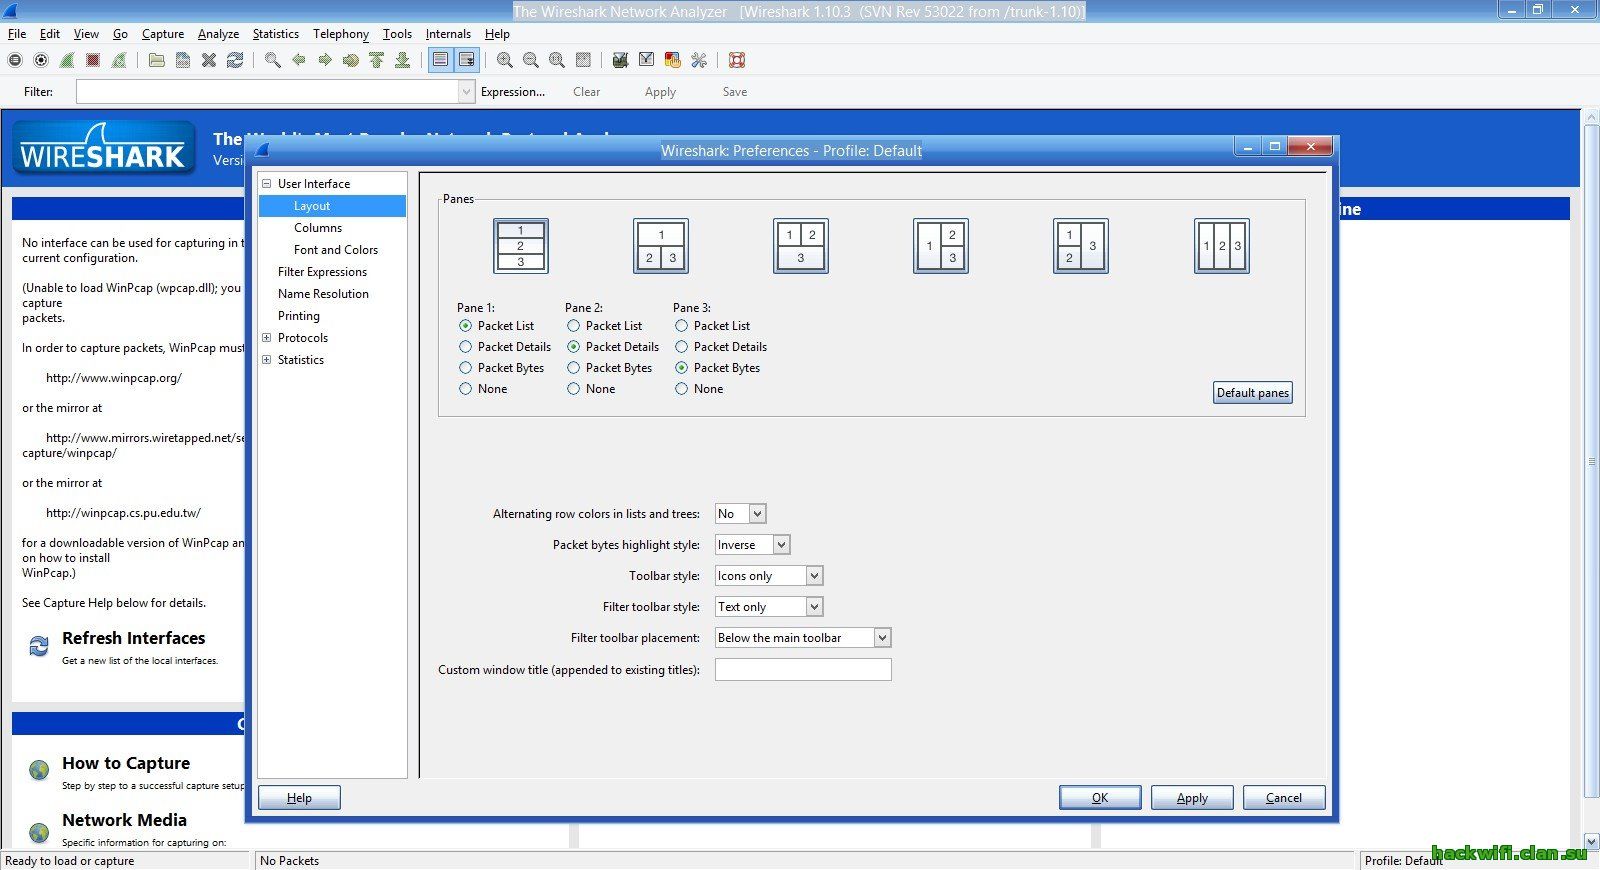Select the side-by-side 1|2|3 column layout
This screenshot has width=1600, height=870.
1222,246
